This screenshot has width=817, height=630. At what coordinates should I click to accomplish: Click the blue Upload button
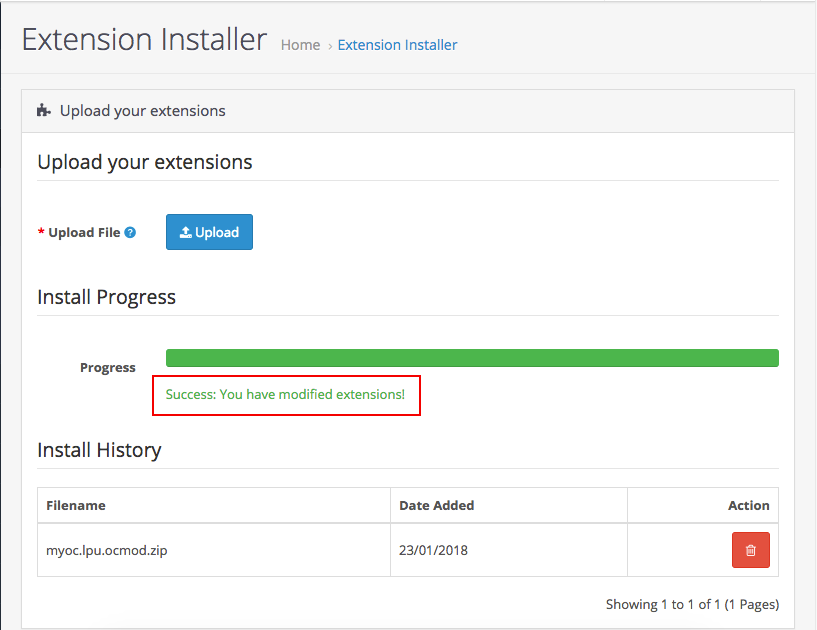click(209, 232)
